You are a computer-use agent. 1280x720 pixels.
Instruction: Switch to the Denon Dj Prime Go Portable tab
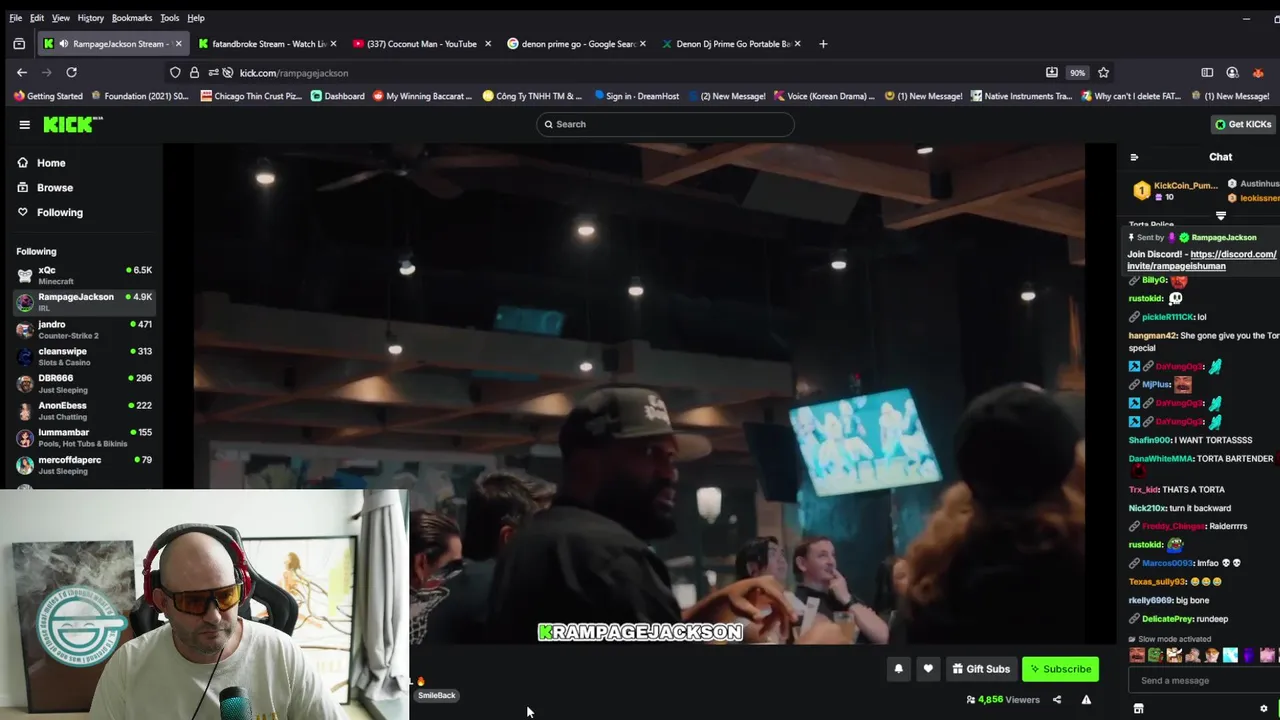point(730,44)
